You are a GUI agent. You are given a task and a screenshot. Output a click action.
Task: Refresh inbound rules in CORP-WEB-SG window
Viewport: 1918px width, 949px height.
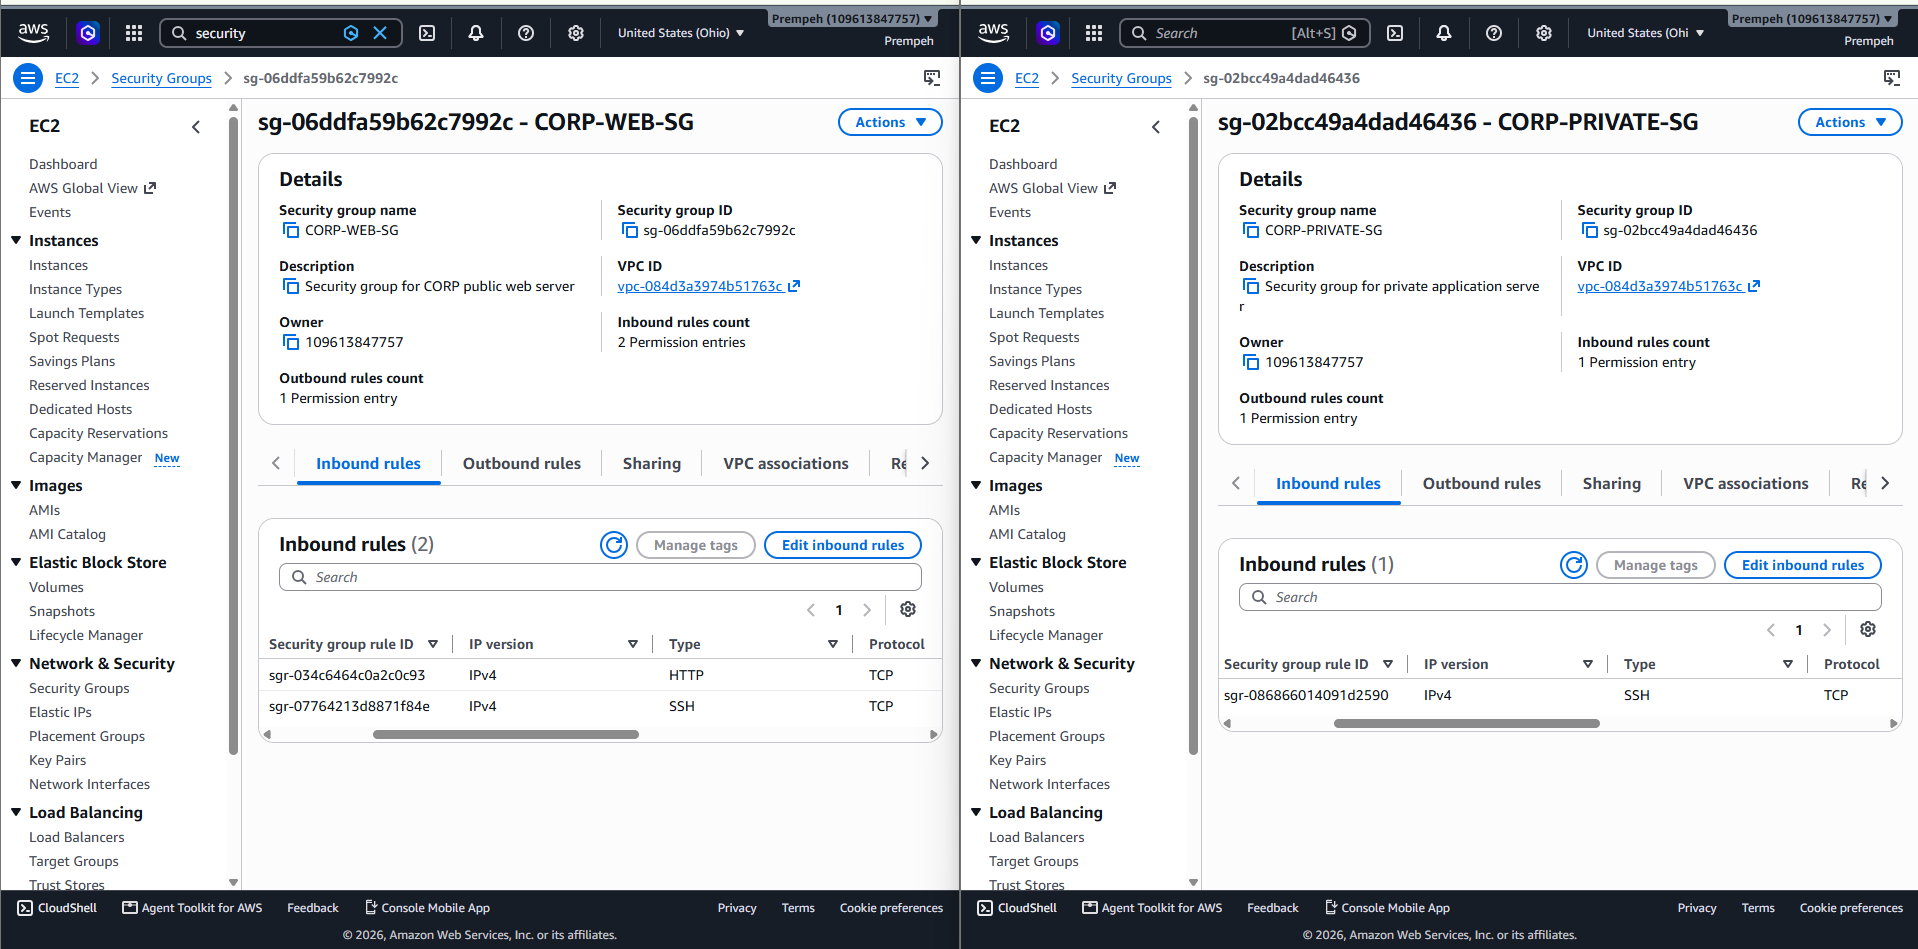[x=614, y=545]
